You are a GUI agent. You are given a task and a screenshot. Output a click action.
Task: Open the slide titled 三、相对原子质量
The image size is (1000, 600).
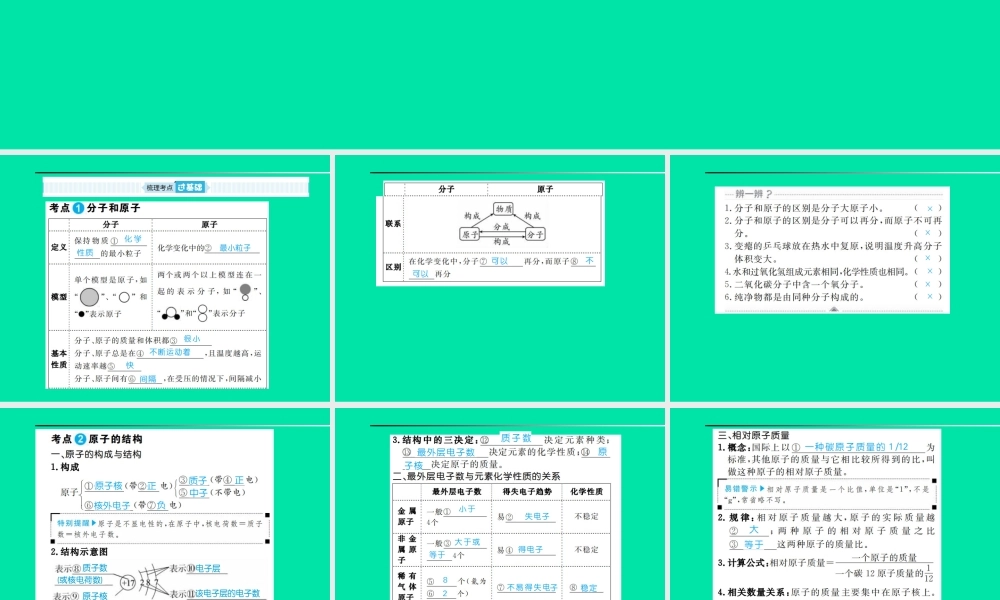pyautogui.click(x=835, y=504)
